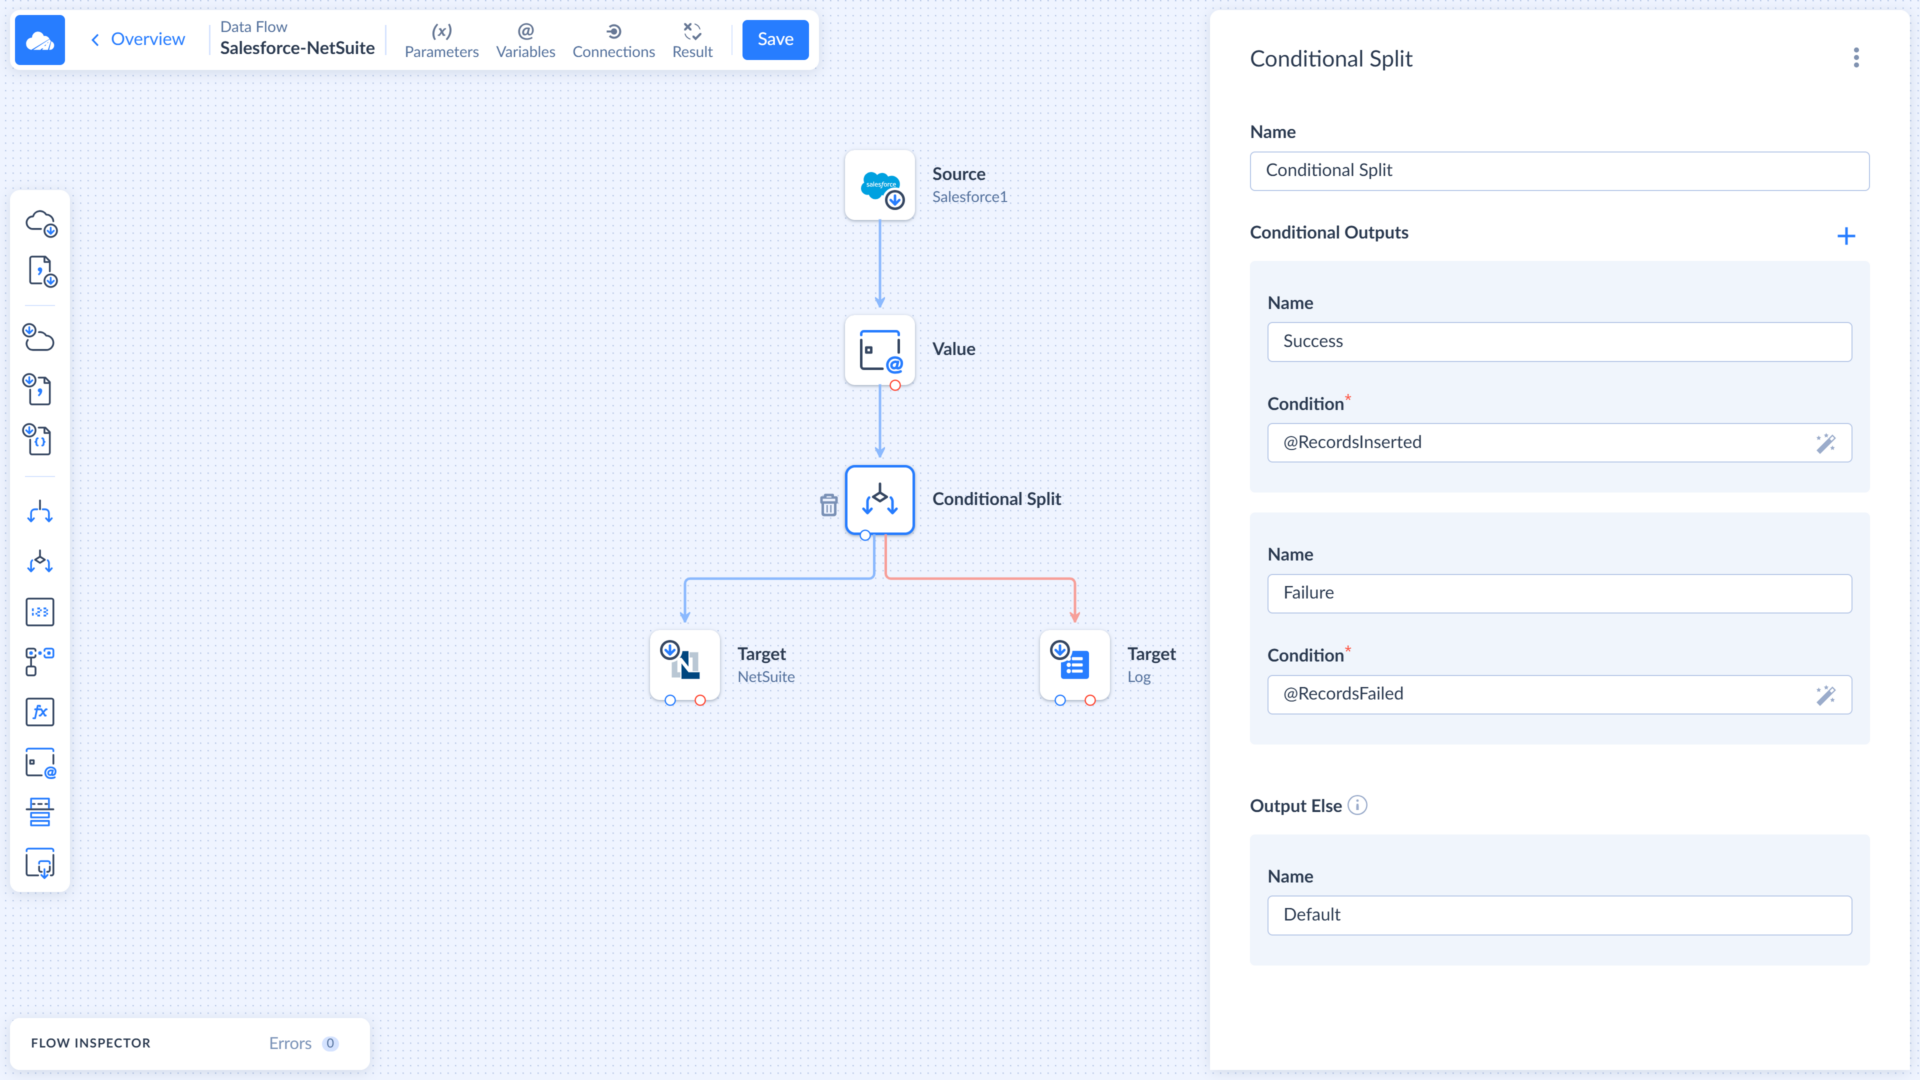1920x1080 pixels.
Task: Open the Connections panel from the top toolbar
Action: (613, 40)
